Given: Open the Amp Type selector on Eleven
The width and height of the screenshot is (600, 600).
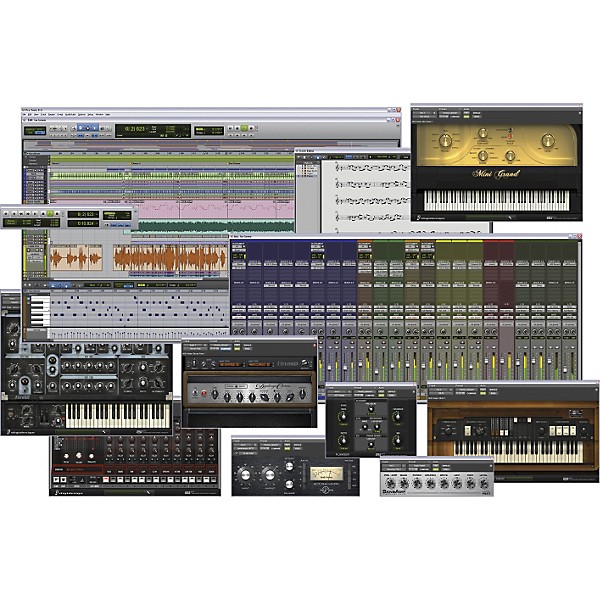Looking at the screenshot, I should tap(228, 364).
